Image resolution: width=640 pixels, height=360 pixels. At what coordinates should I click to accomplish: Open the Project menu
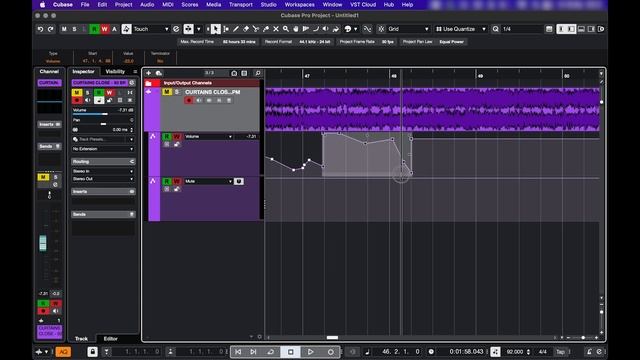[x=123, y=4]
